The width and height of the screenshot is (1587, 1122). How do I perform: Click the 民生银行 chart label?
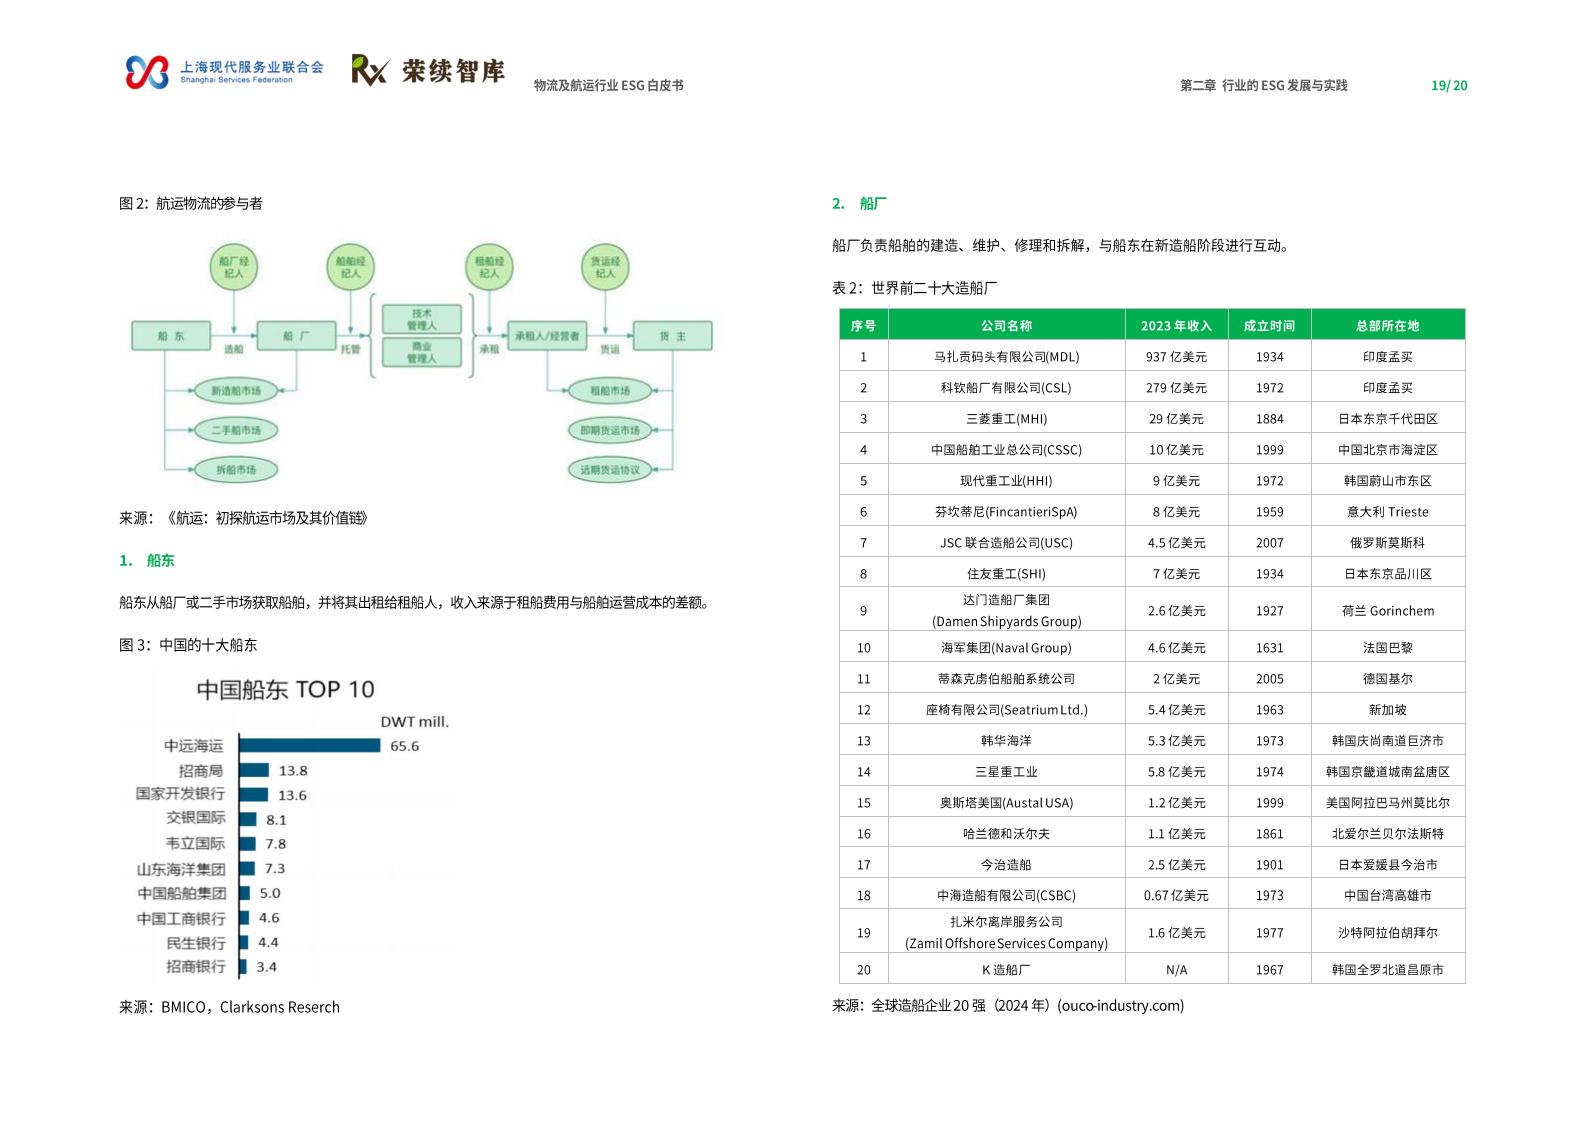[x=196, y=943]
